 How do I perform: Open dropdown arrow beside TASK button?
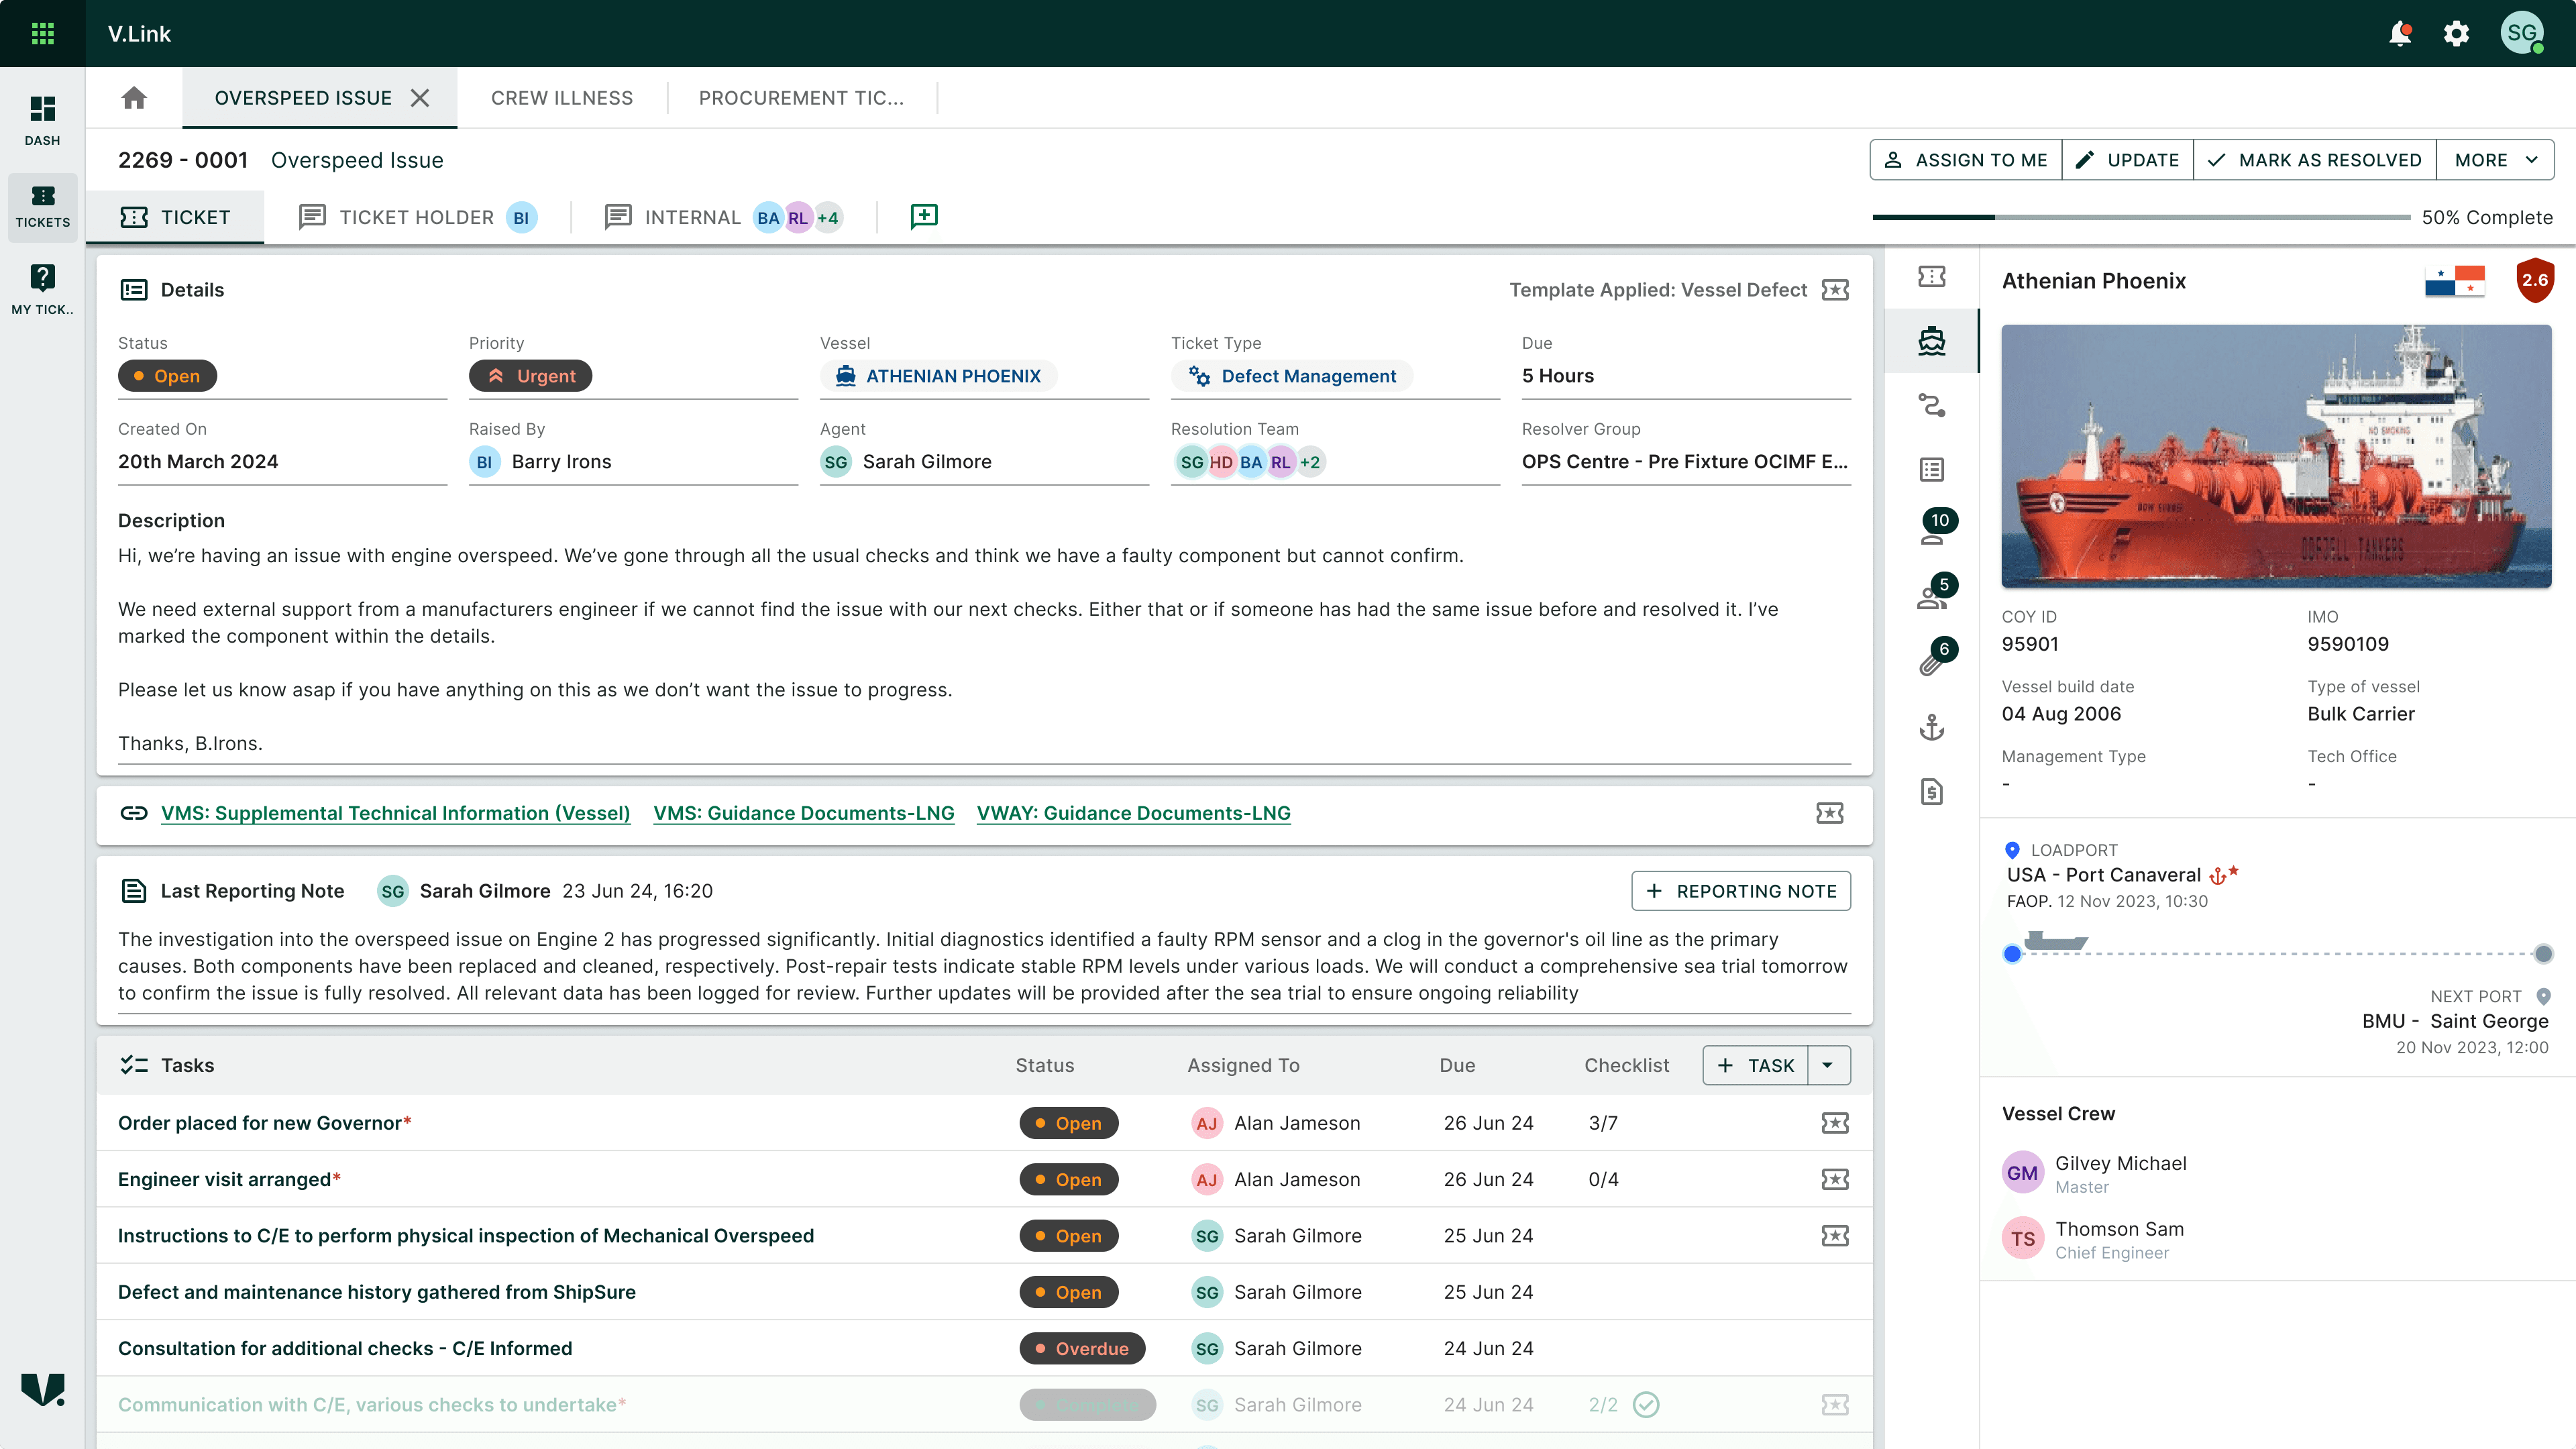point(1827,1065)
